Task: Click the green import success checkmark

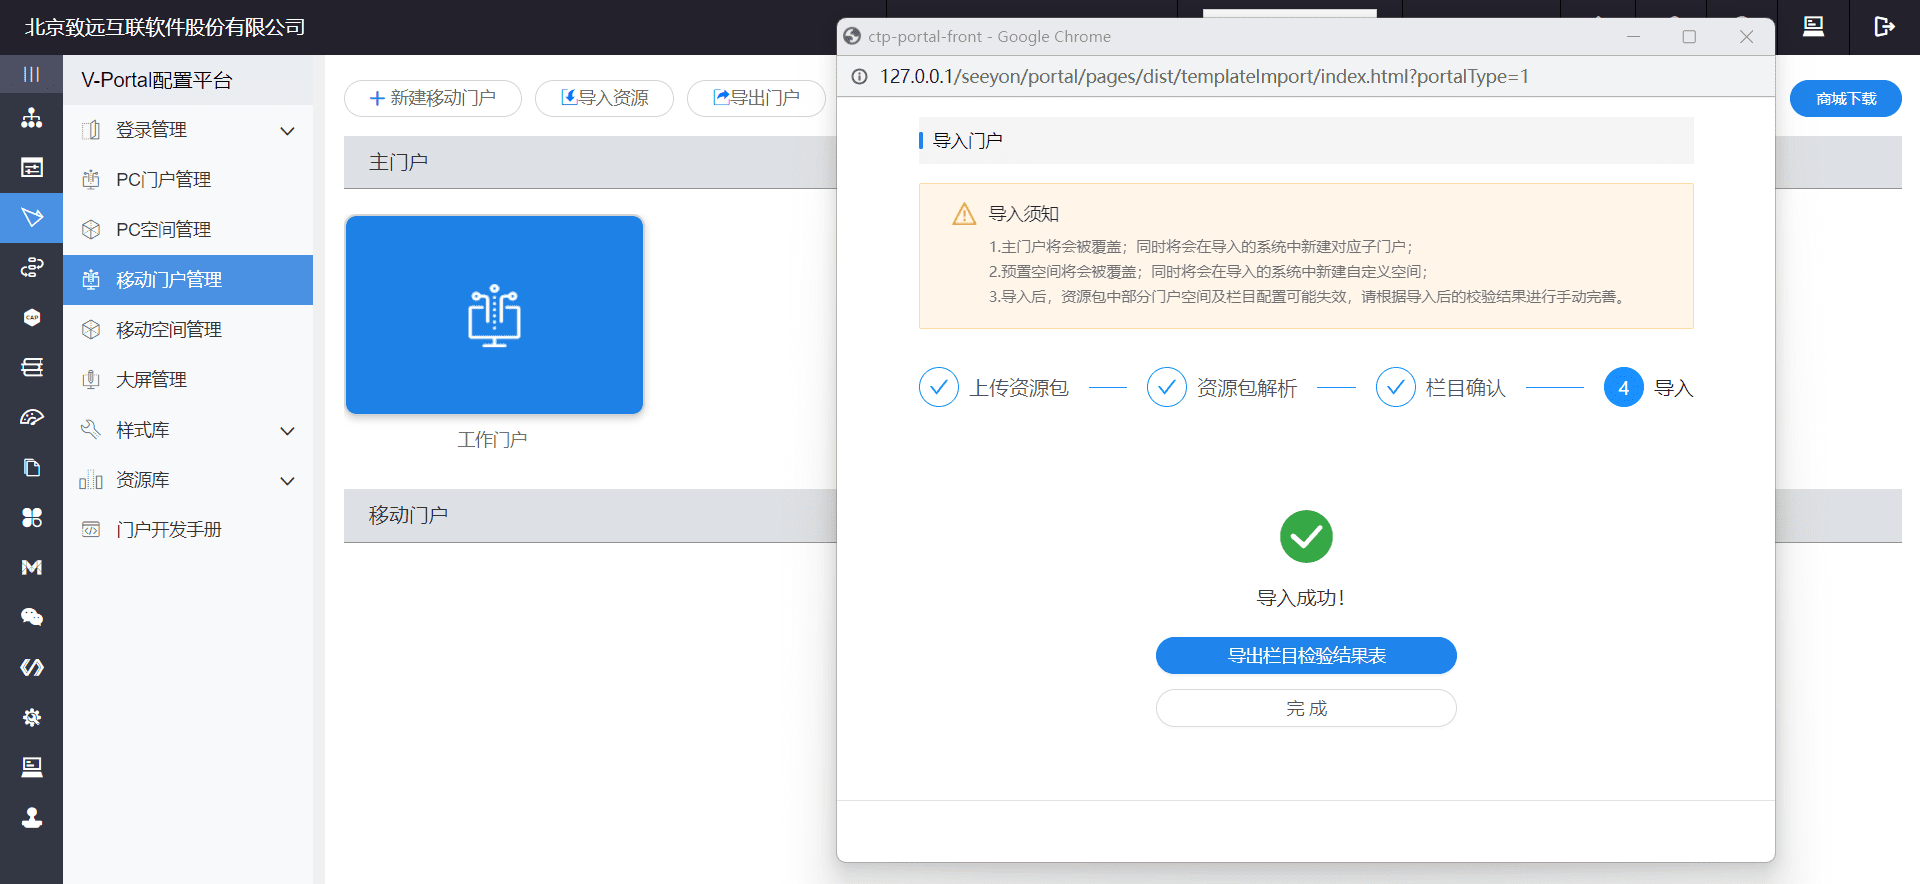Action: point(1306,537)
